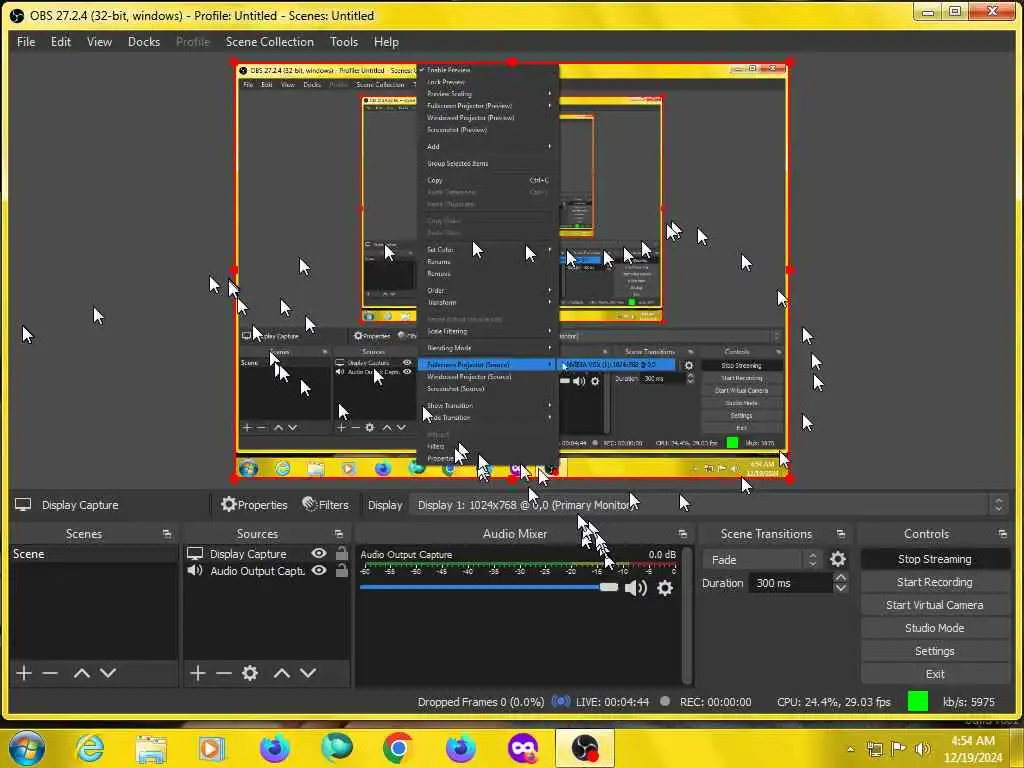Image resolution: width=1024 pixels, height=768 pixels.
Task: Move scene down arrow
Action: click(x=108, y=673)
